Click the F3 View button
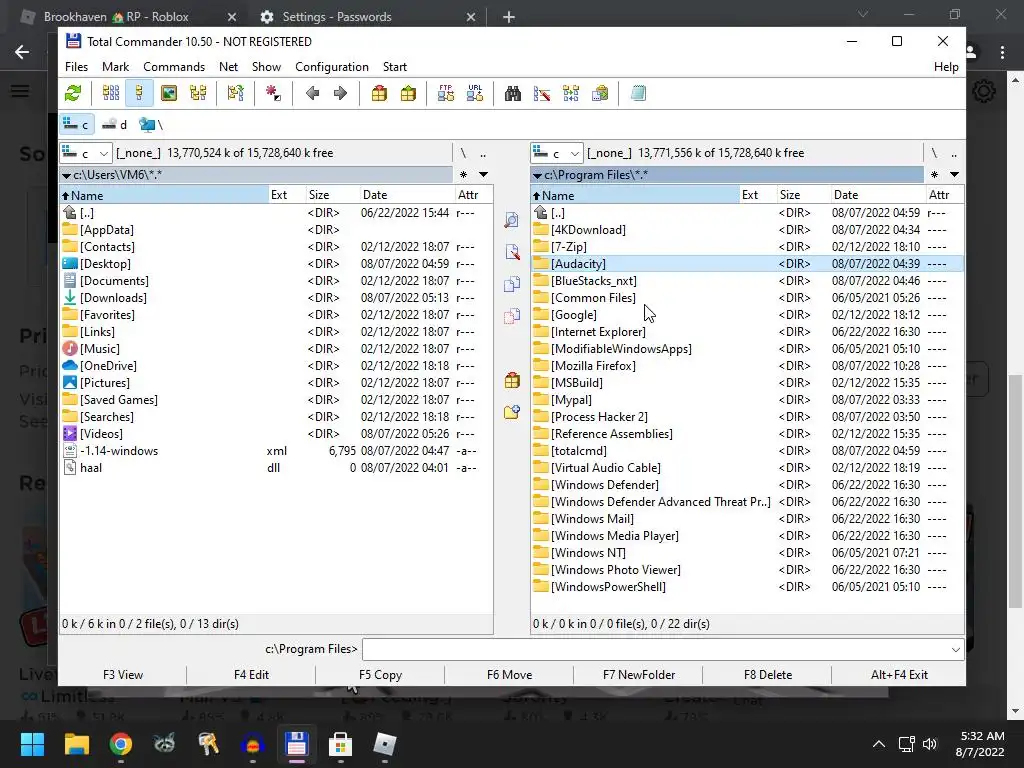Image resolution: width=1024 pixels, height=768 pixels. tap(123, 675)
